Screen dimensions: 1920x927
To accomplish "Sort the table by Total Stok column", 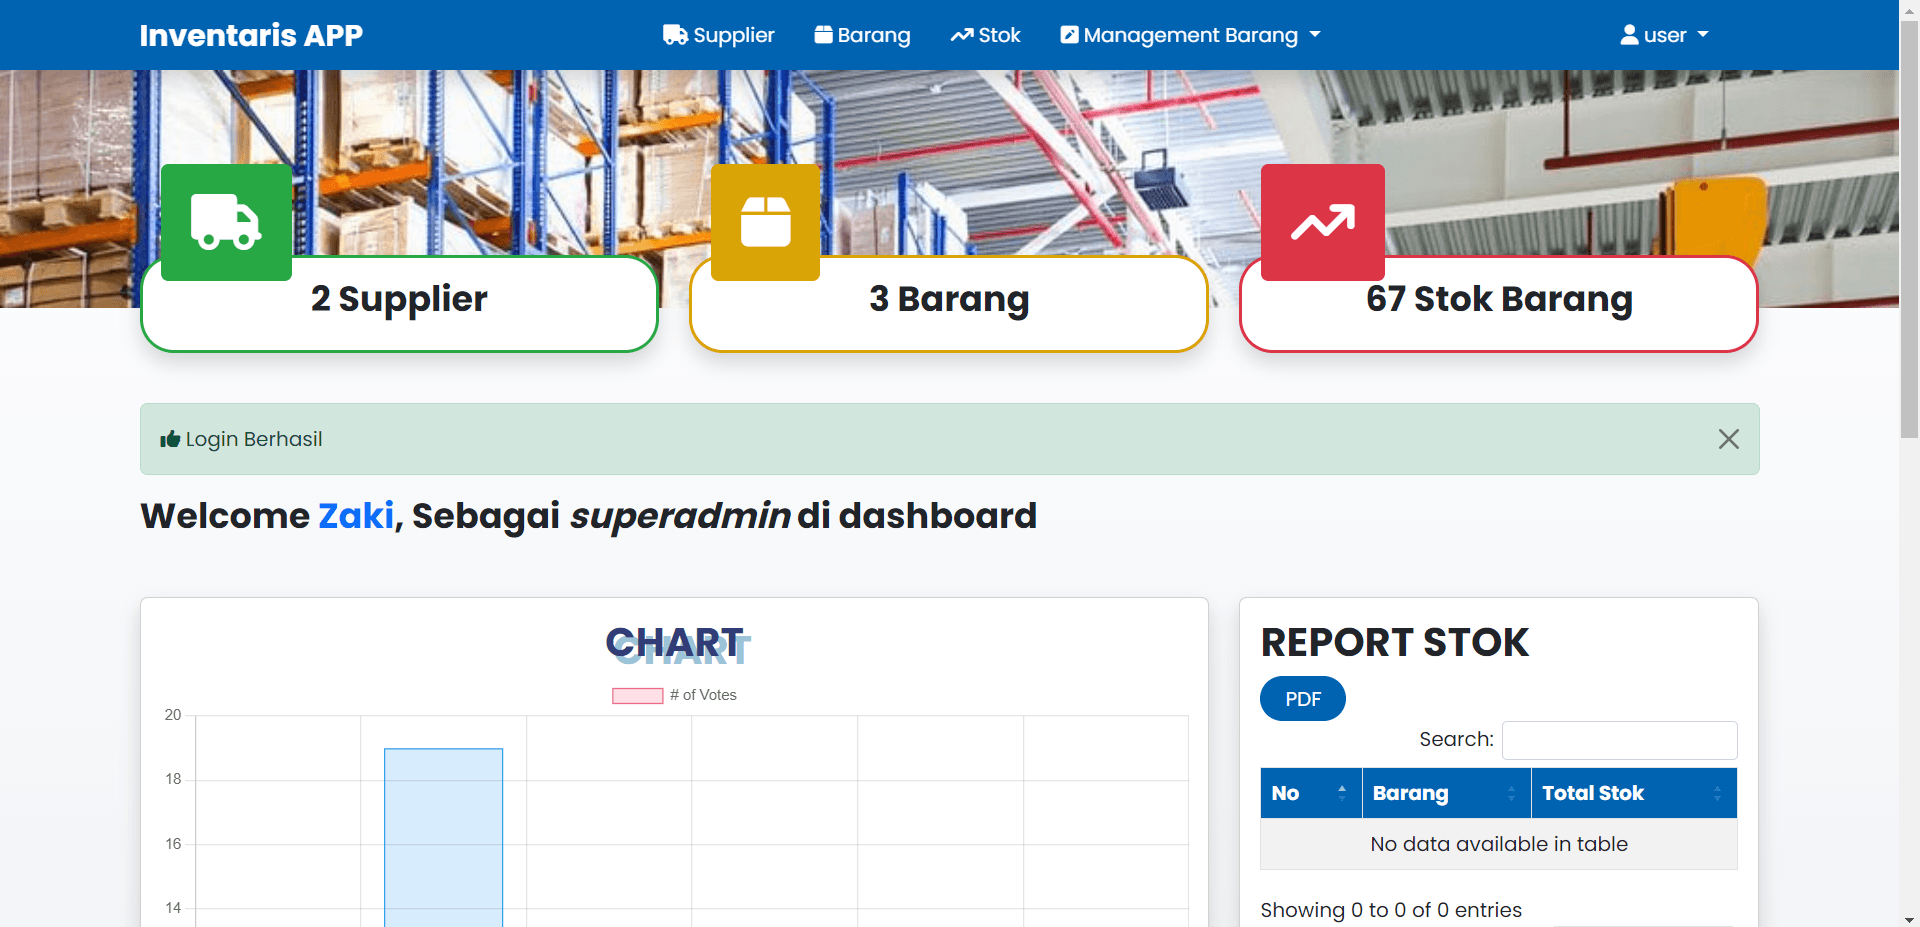I will pyautogui.click(x=1633, y=793).
